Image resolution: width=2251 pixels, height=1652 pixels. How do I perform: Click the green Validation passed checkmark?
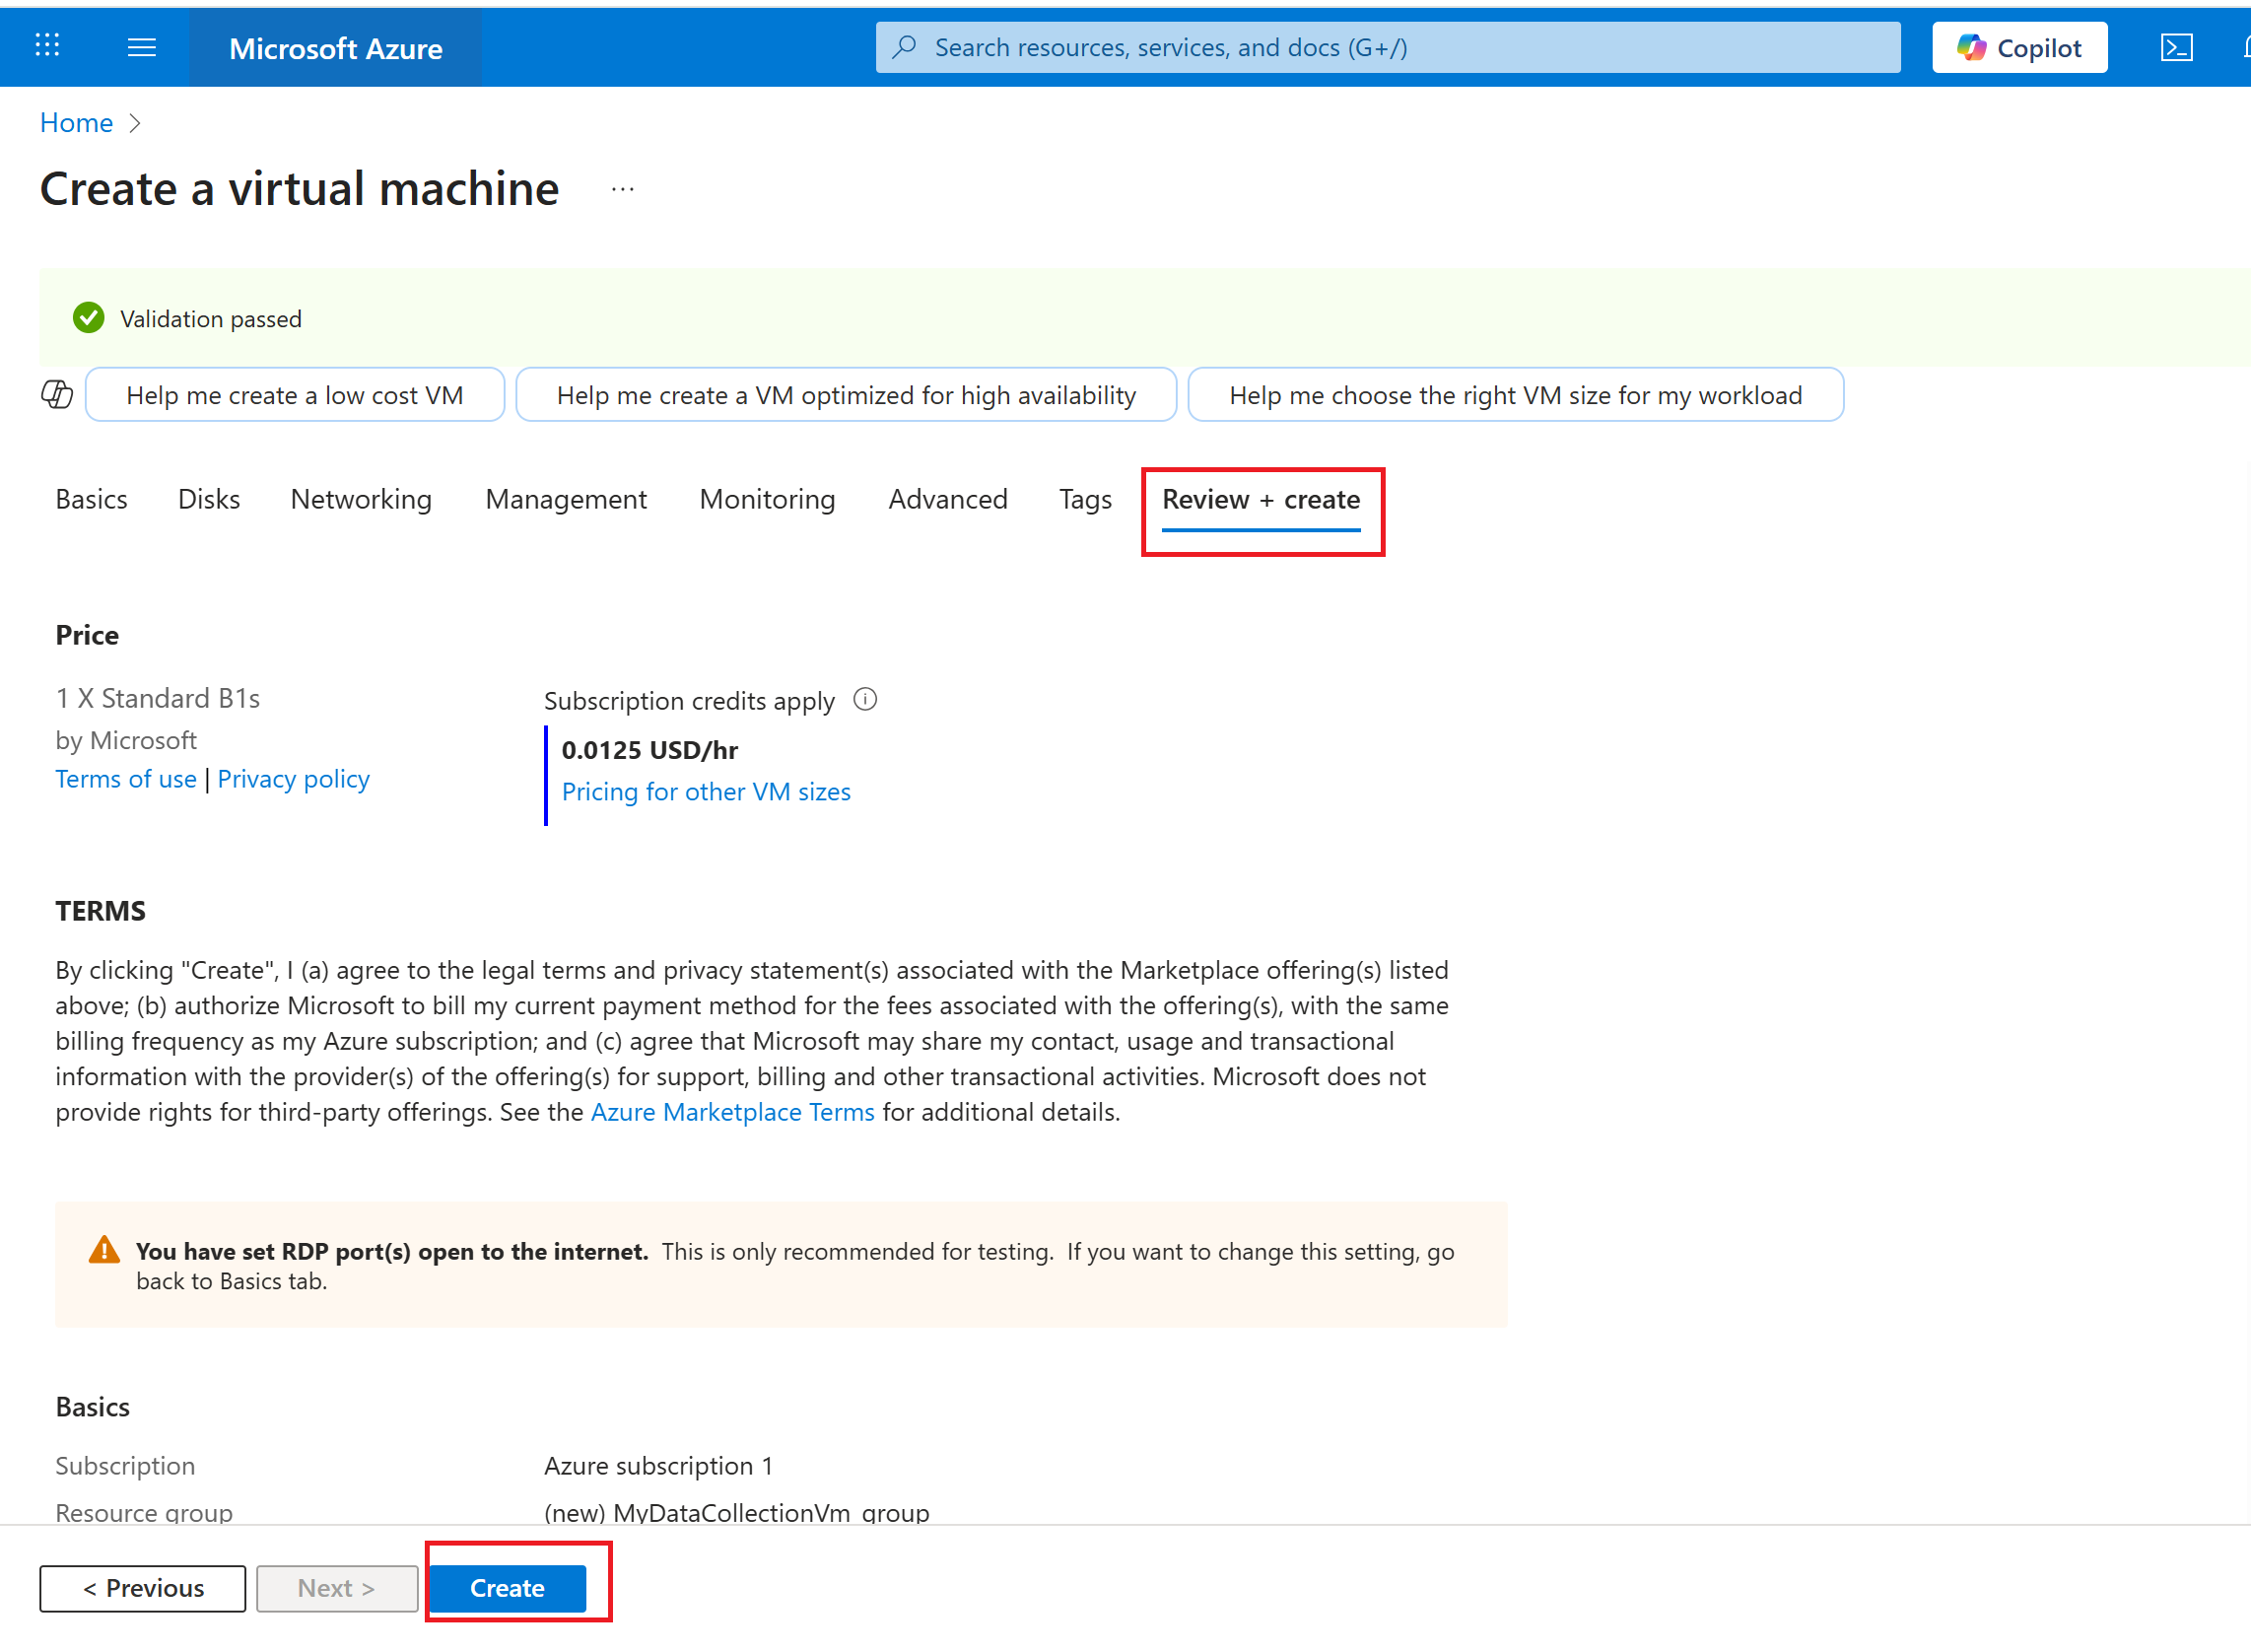coord(89,318)
